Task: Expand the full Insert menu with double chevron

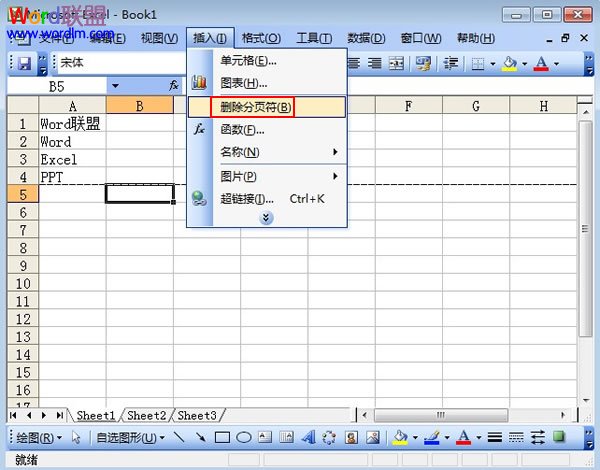Action: [266, 218]
